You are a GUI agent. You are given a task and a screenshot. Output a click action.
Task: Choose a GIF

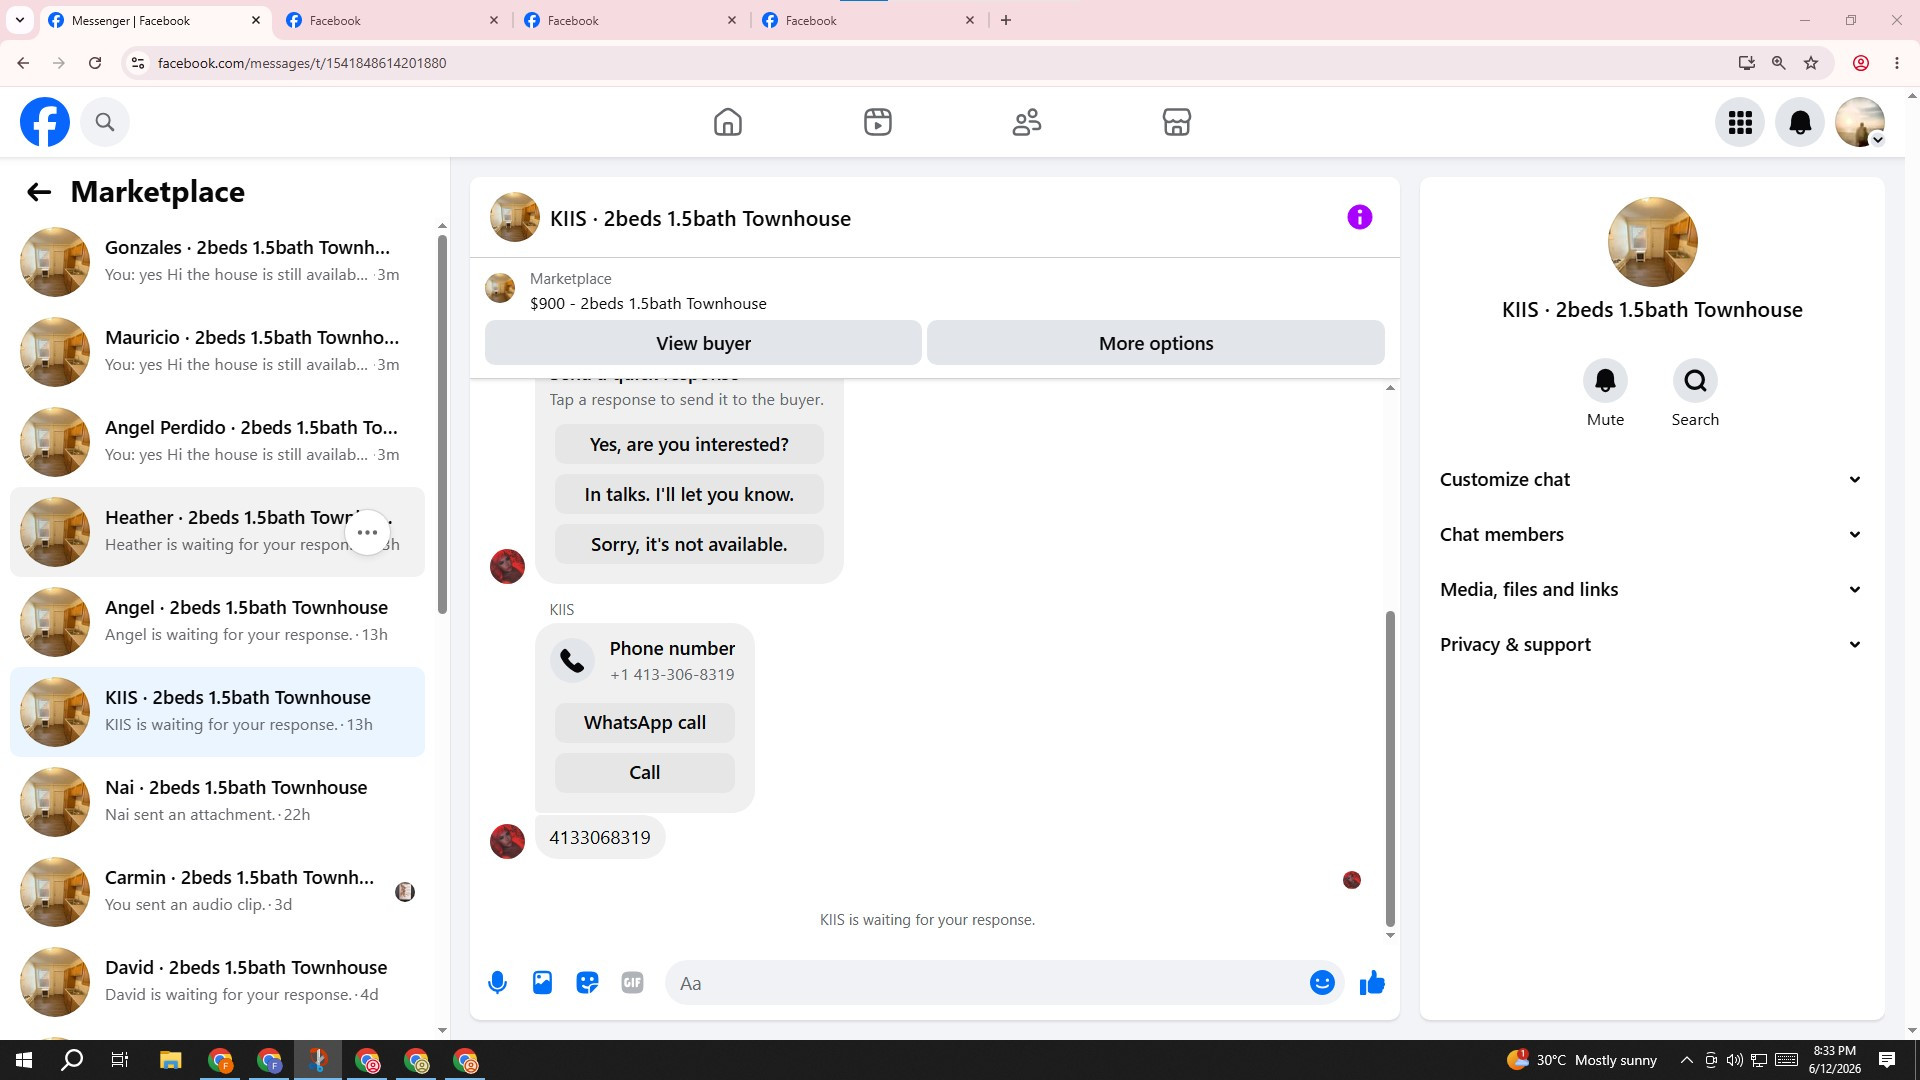[632, 983]
